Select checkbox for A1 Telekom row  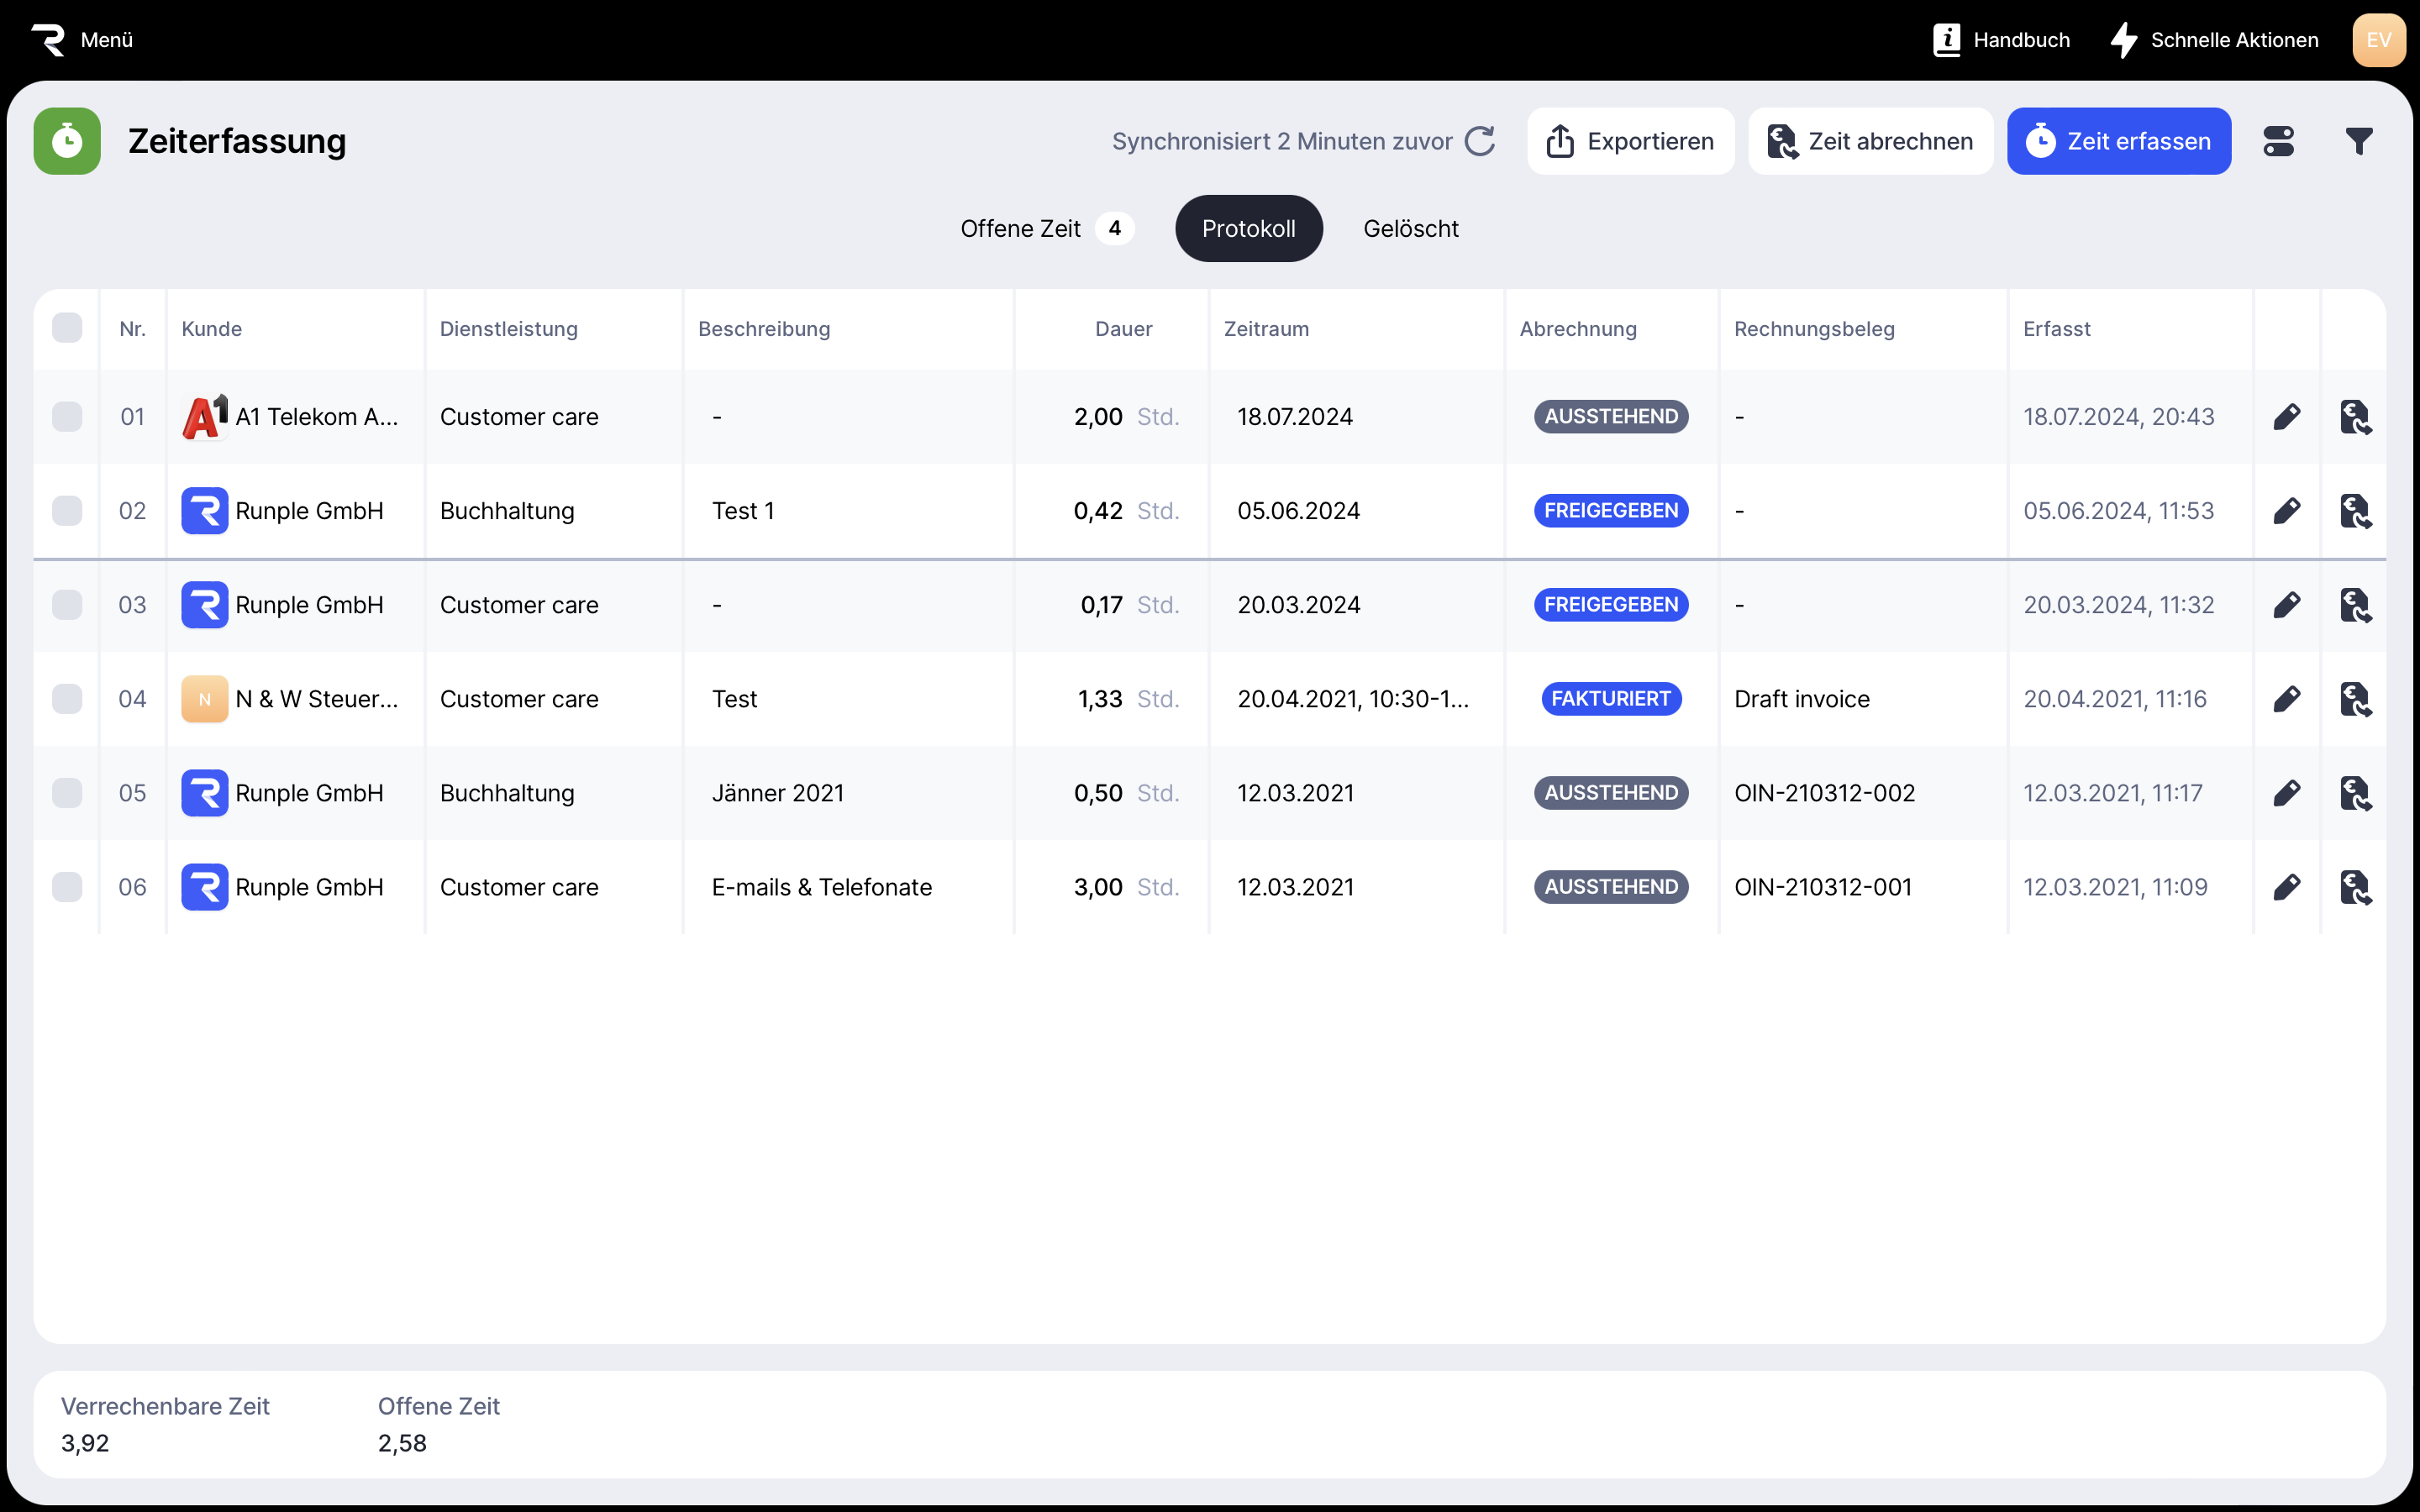tap(67, 417)
